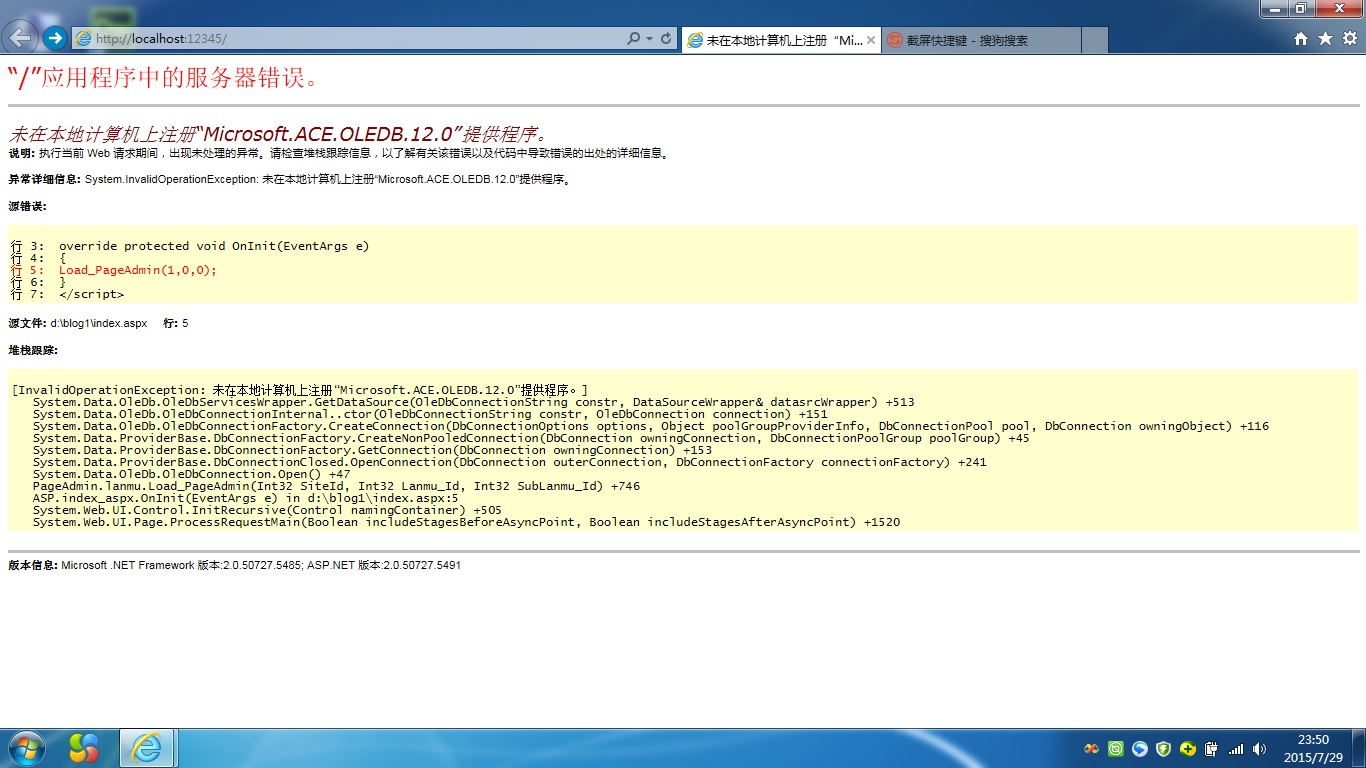This screenshot has height=768, width=1366.
Task: Open the Windows Start menu
Action: [x=25, y=747]
